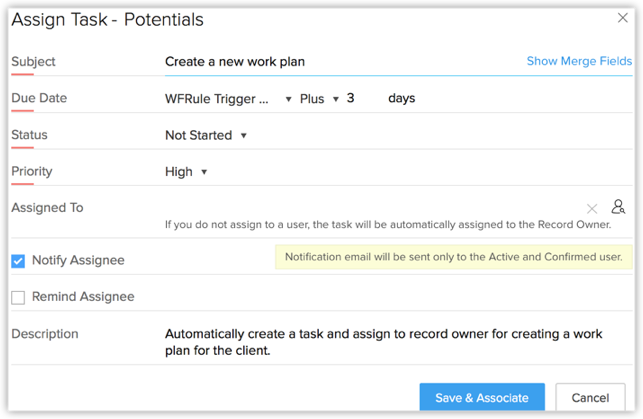The height and width of the screenshot is (419, 643).
Task: Enable the Remind Assignee checkbox
Action: (x=18, y=297)
